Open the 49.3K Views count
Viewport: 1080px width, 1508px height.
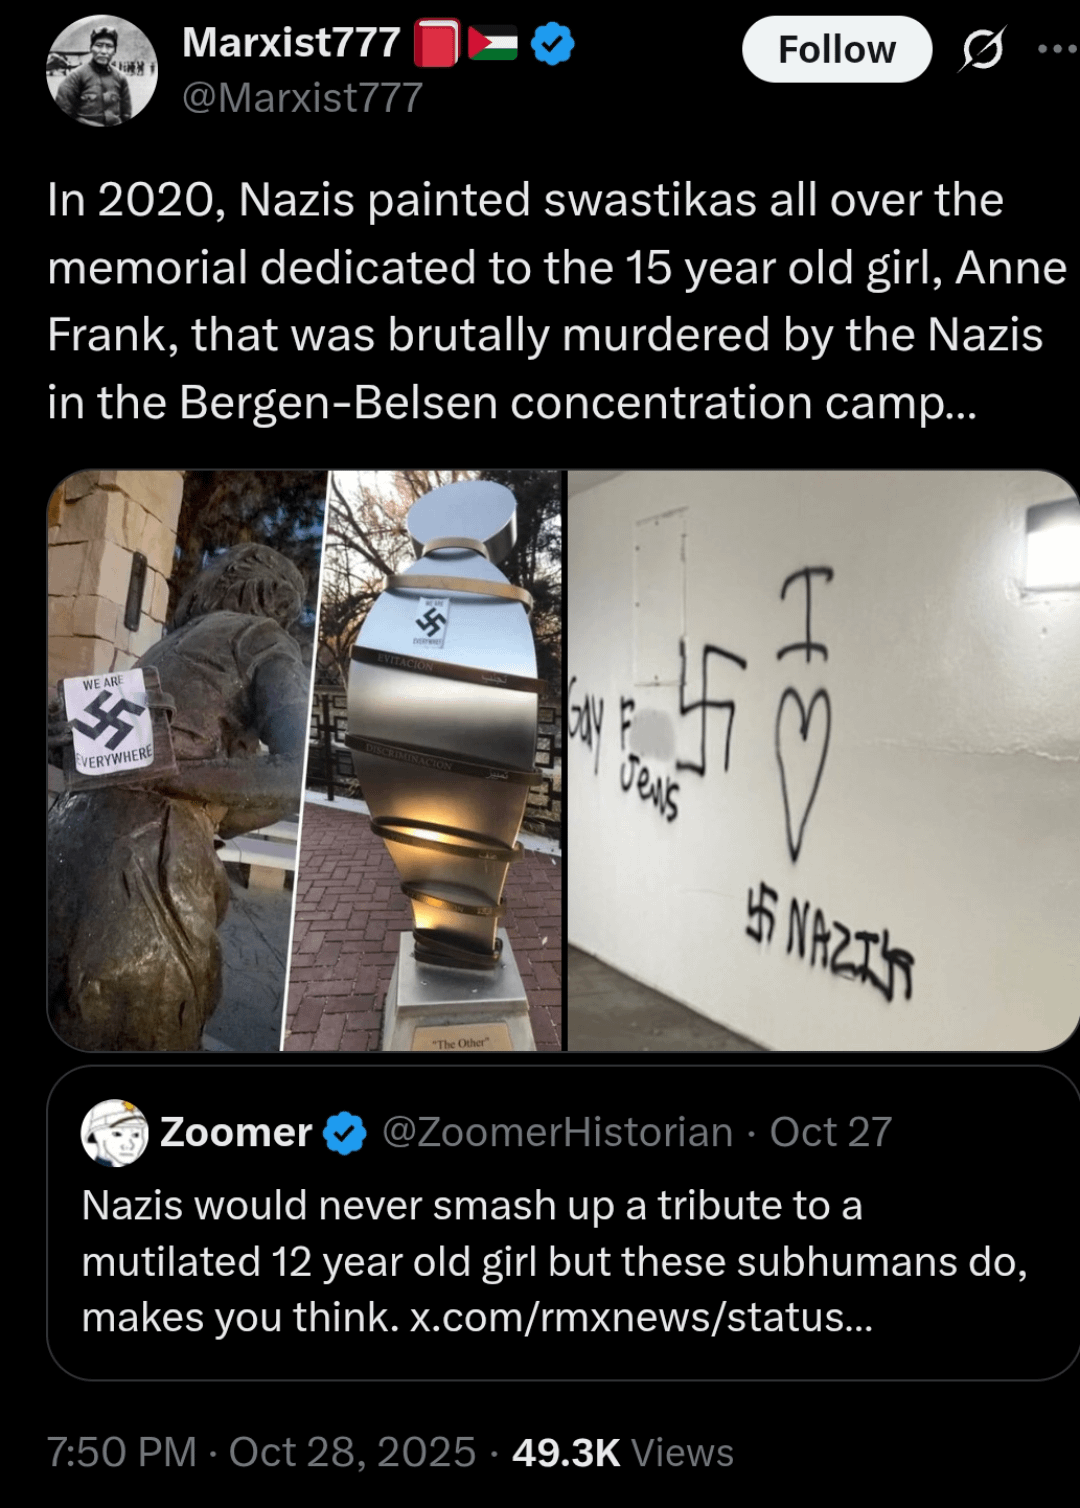(x=623, y=1452)
